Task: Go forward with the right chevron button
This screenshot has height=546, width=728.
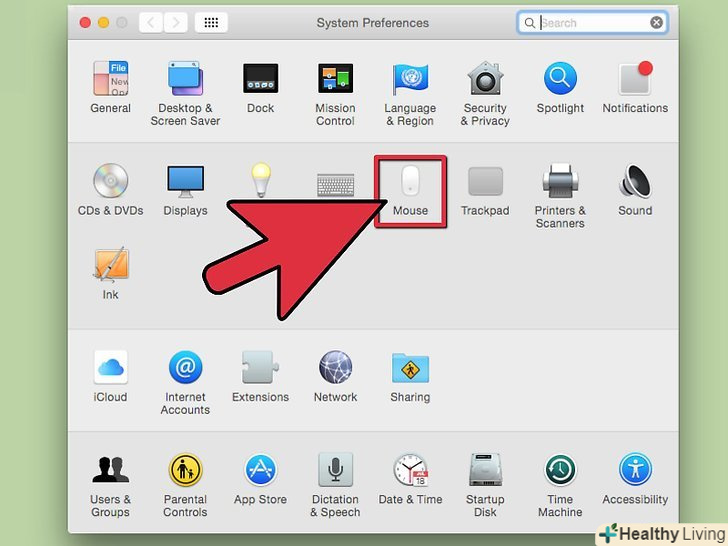Action: 176,23
